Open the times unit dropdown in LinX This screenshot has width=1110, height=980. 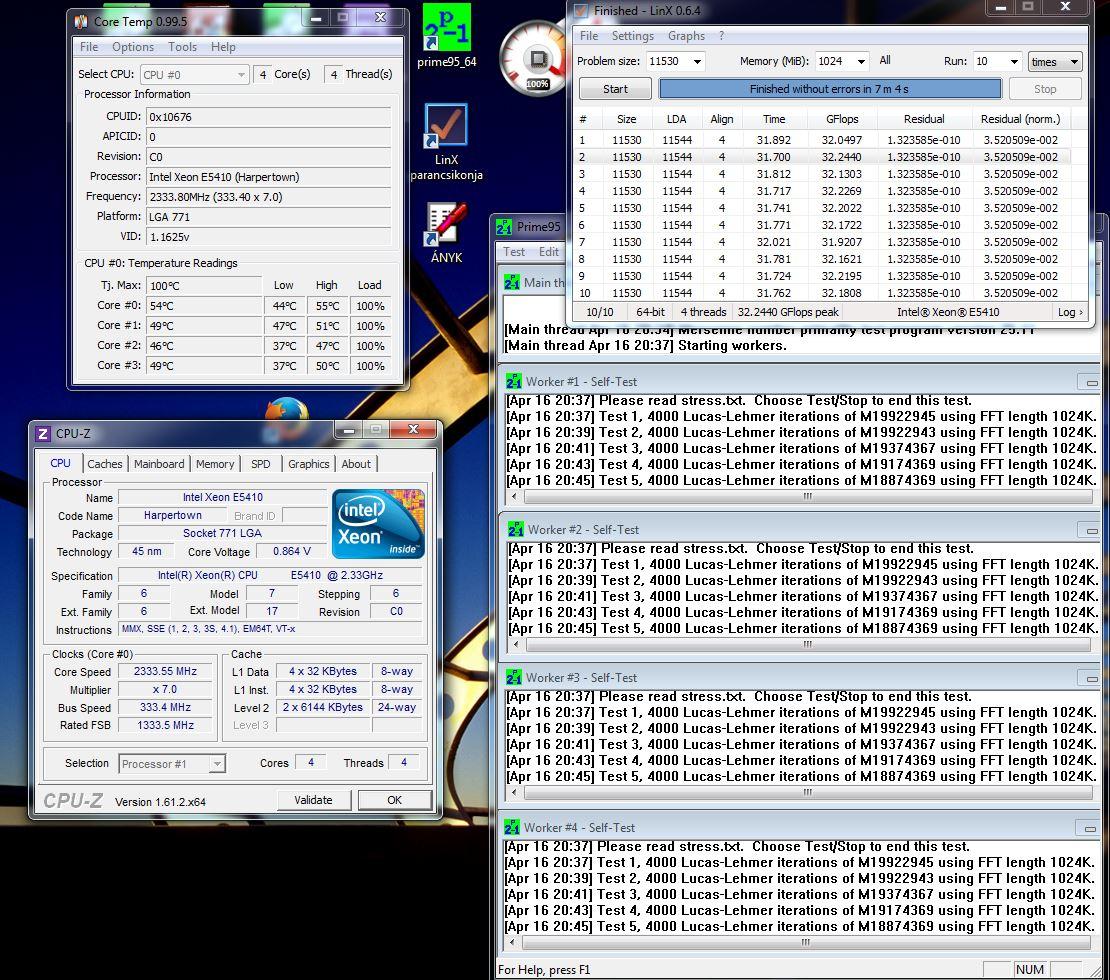tap(1055, 62)
